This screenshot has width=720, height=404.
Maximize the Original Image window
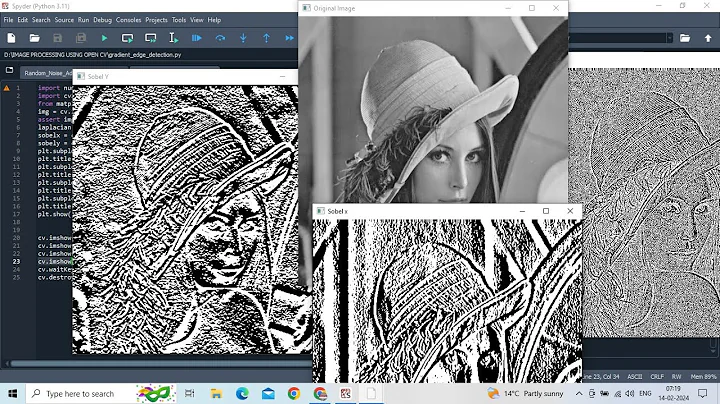pos(532,8)
